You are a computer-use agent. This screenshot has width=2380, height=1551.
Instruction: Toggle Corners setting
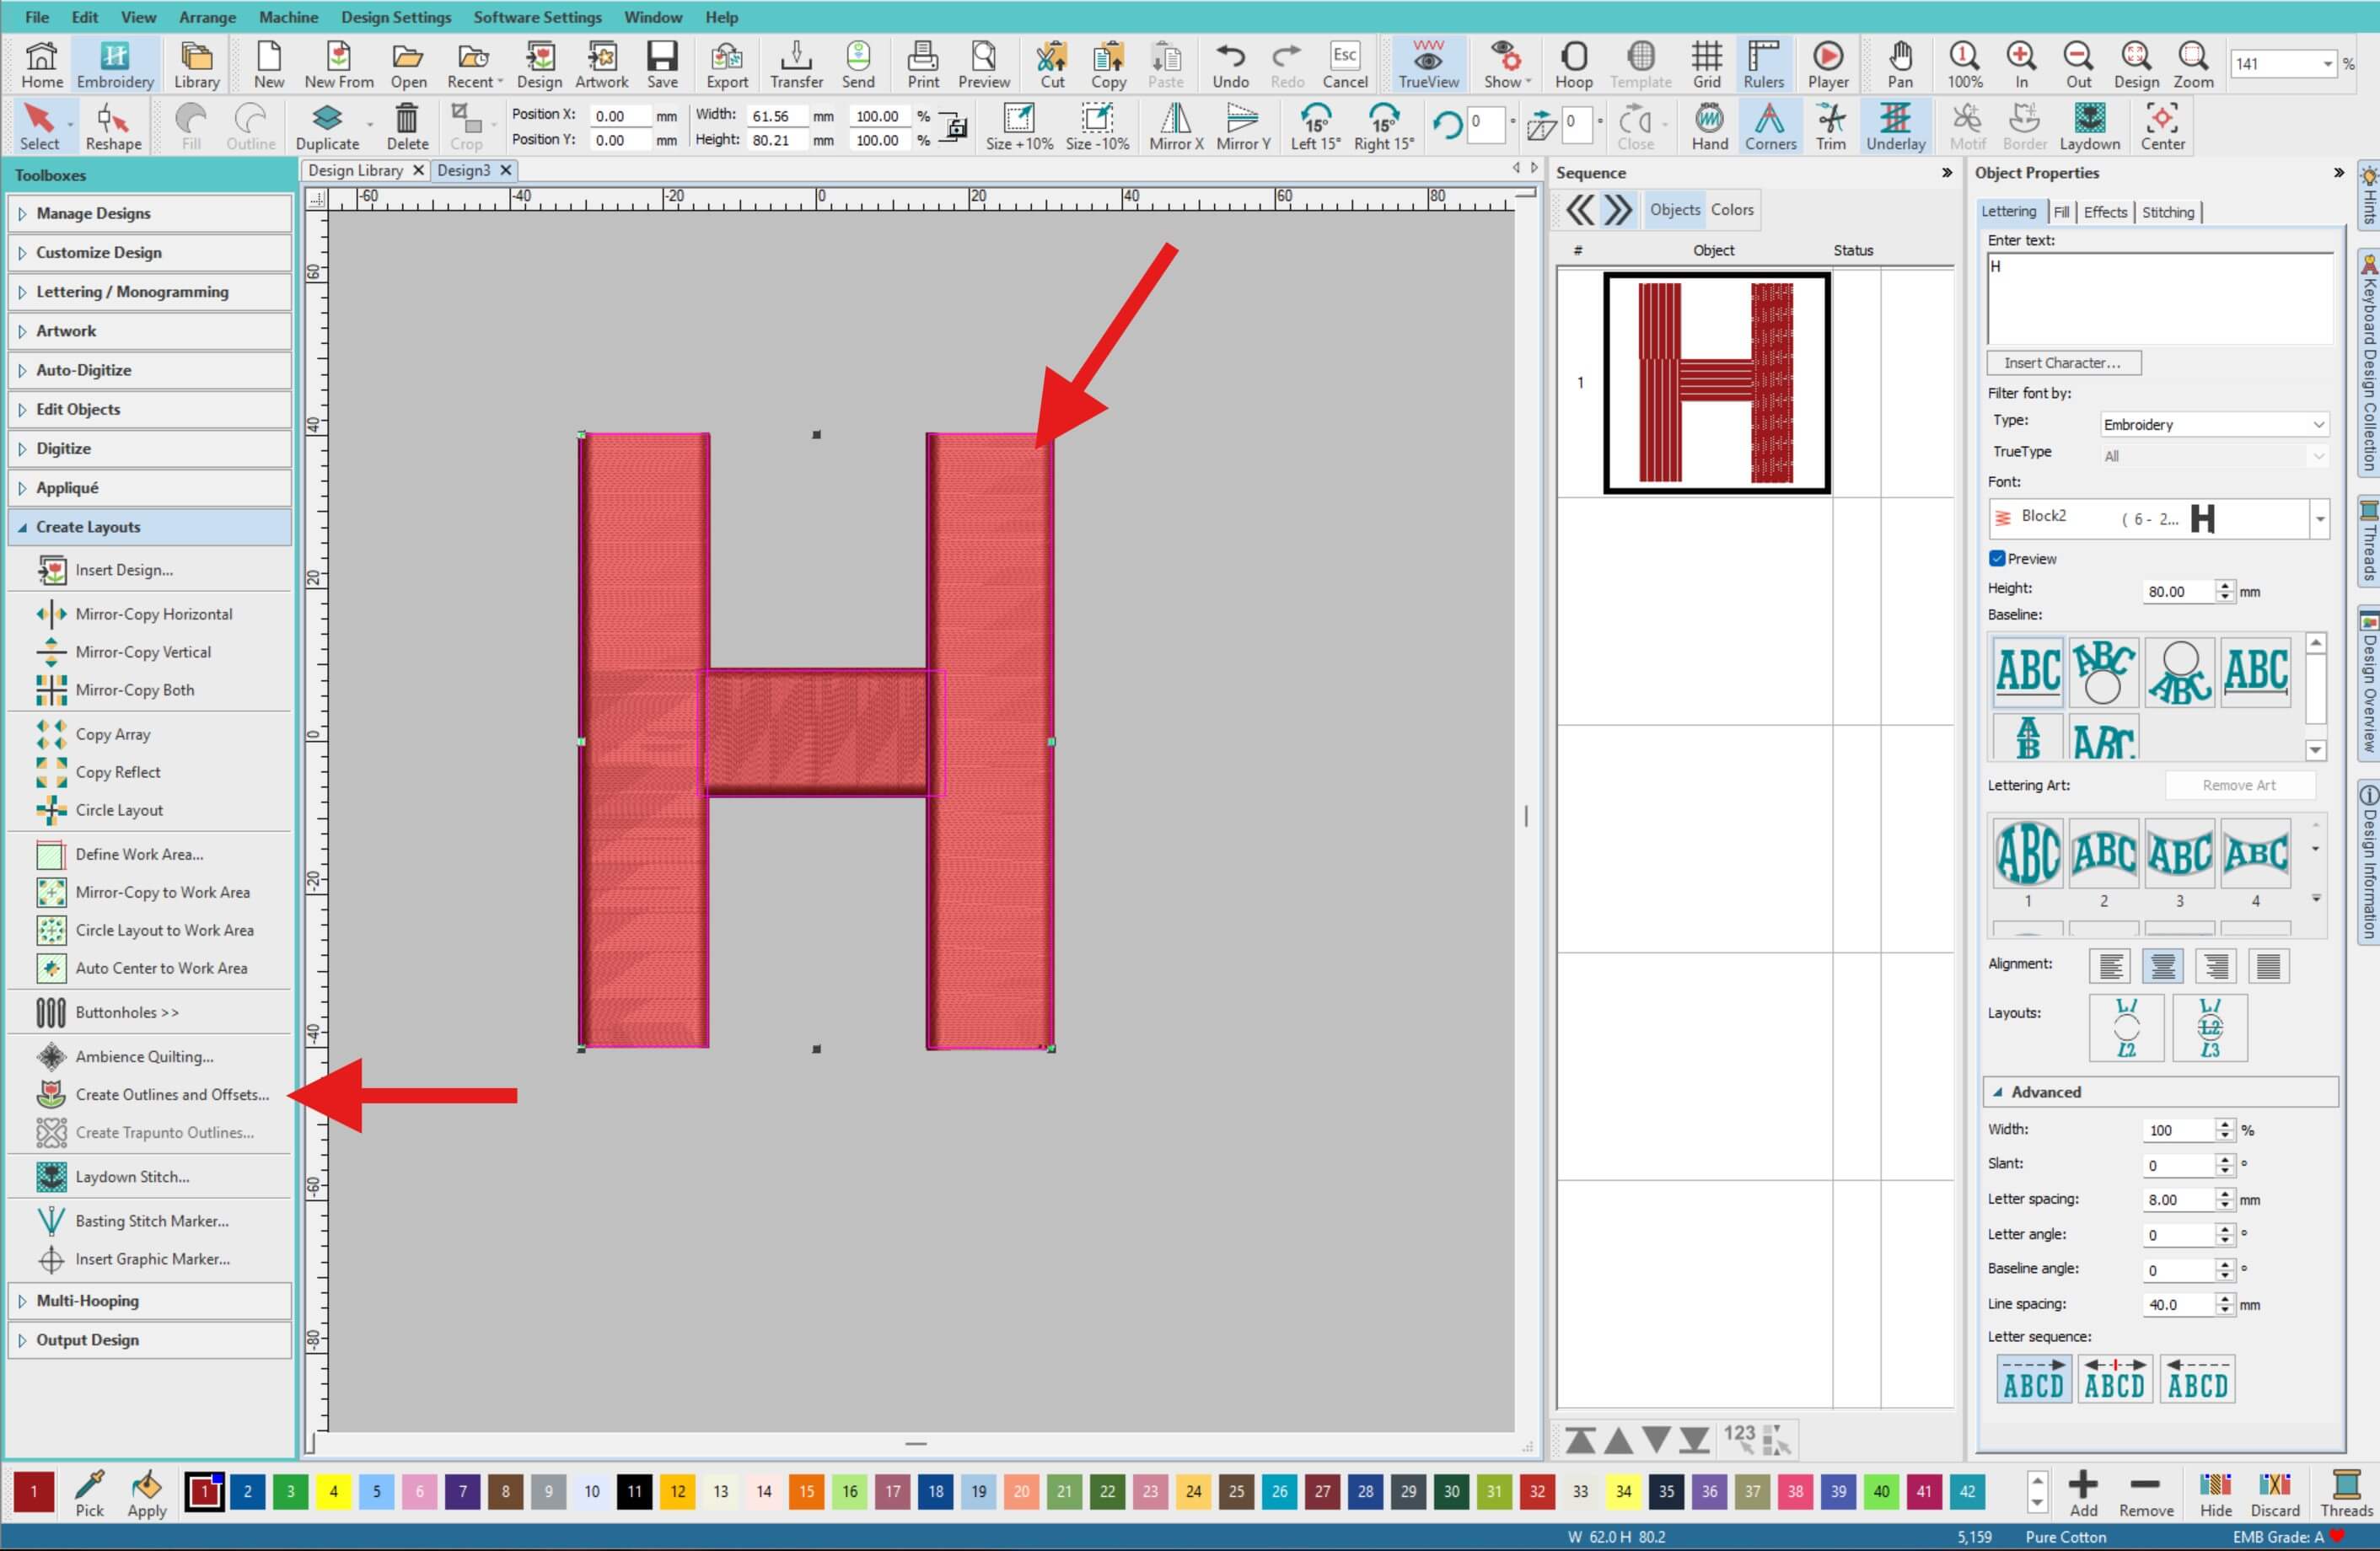click(x=1770, y=127)
